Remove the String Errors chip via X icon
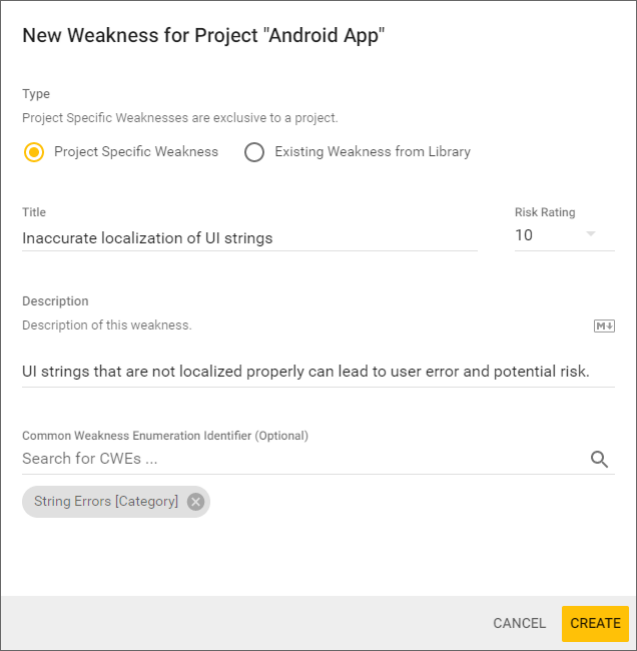The height and width of the screenshot is (651, 637). [195, 502]
